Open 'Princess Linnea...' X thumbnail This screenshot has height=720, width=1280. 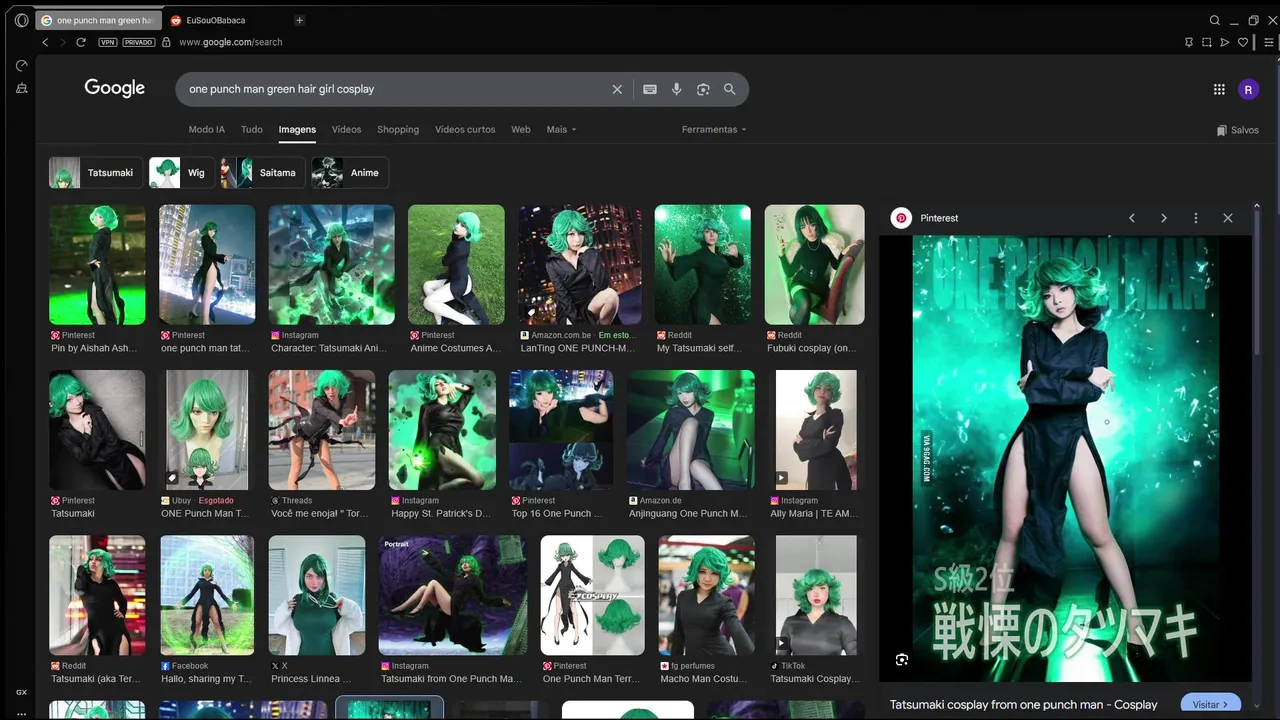tap(317, 595)
